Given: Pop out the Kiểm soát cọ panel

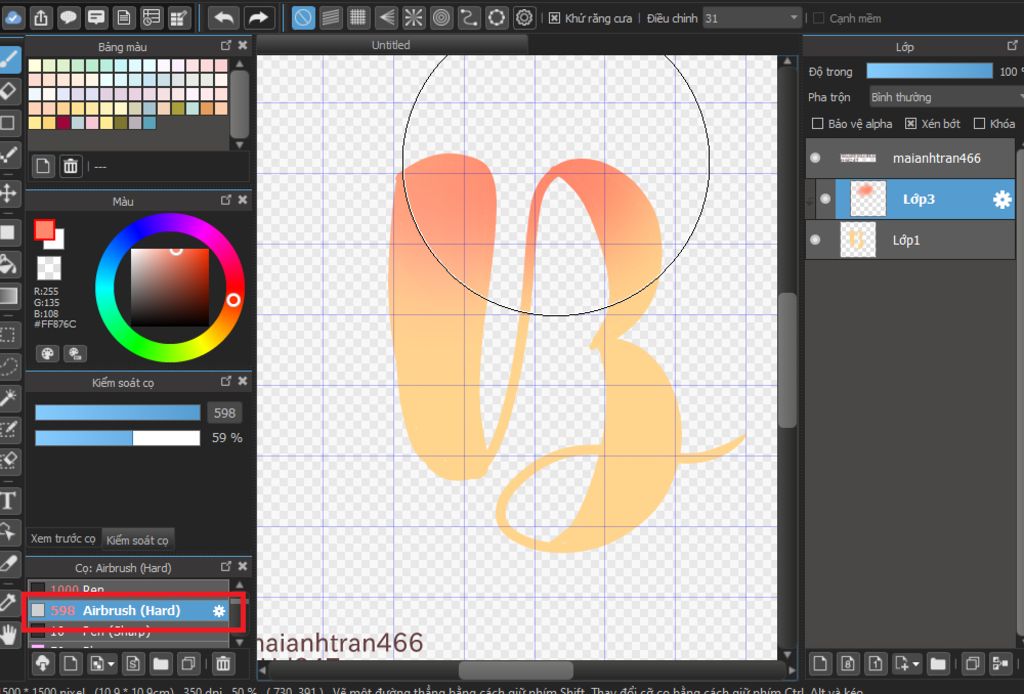Looking at the screenshot, I should coord(226,381).
